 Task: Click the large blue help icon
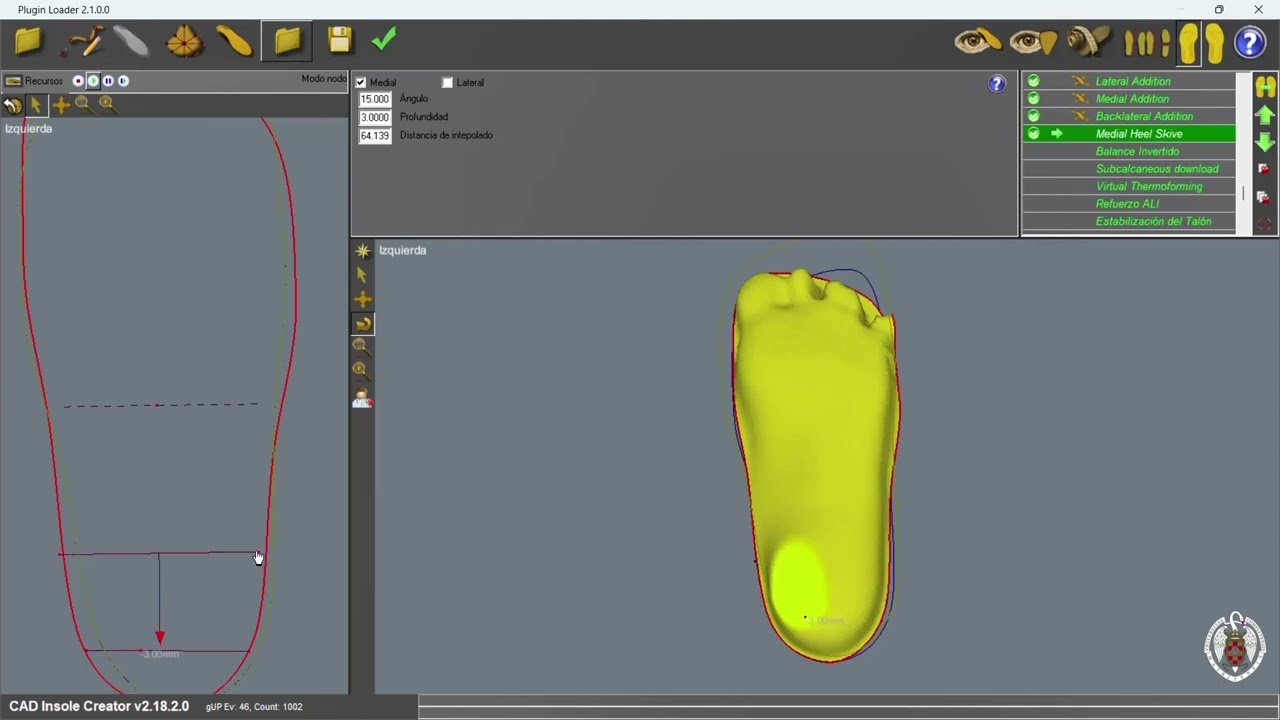pos(1250,42)
